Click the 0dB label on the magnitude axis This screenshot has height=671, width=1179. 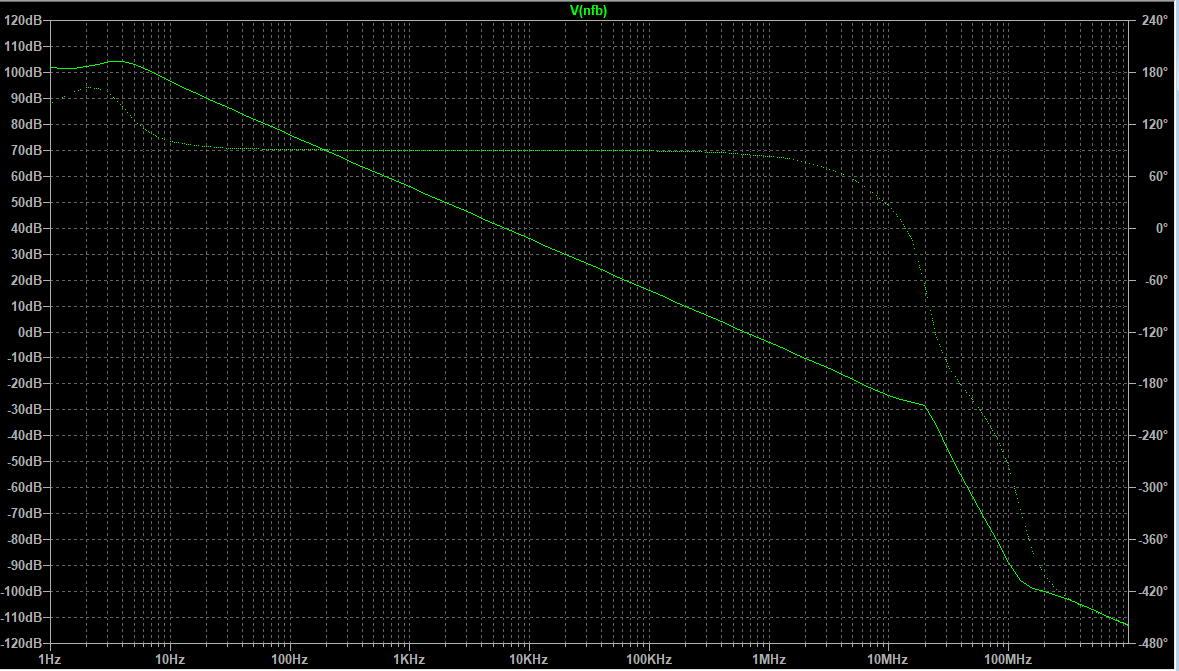[29, 332]
